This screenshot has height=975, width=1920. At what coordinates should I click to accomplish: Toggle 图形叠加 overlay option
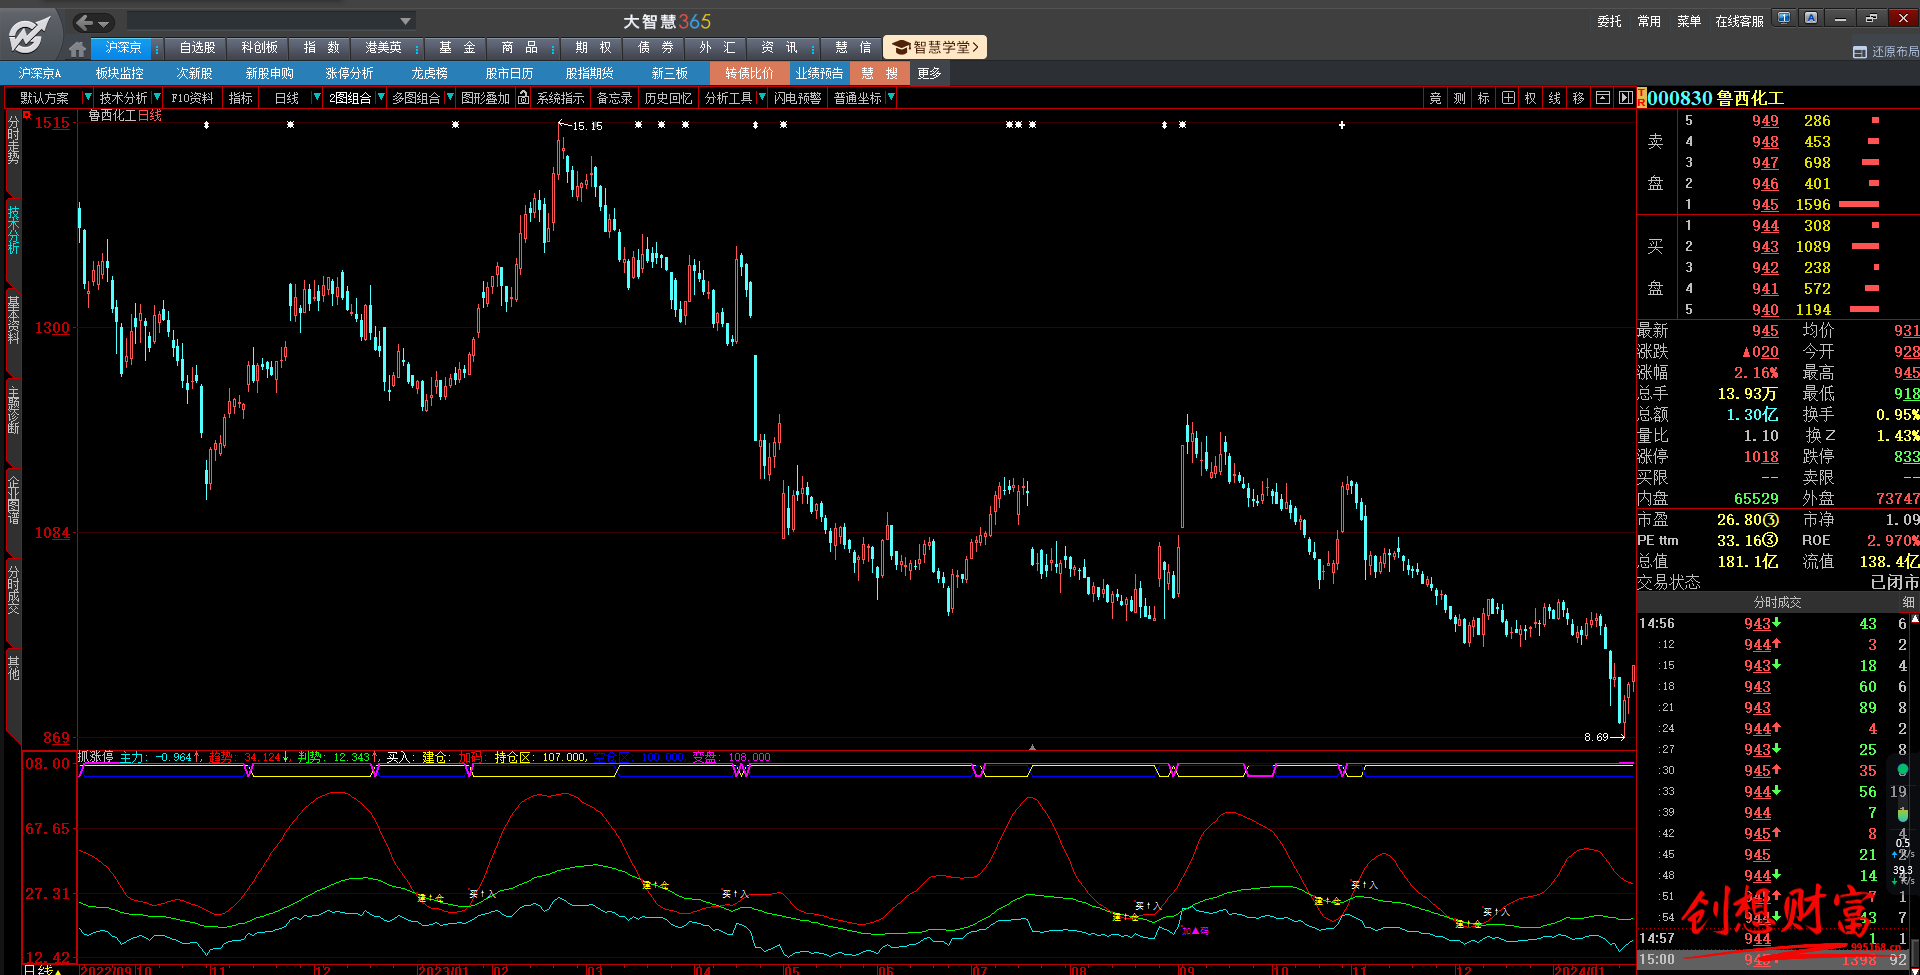(x=485, y=98)
